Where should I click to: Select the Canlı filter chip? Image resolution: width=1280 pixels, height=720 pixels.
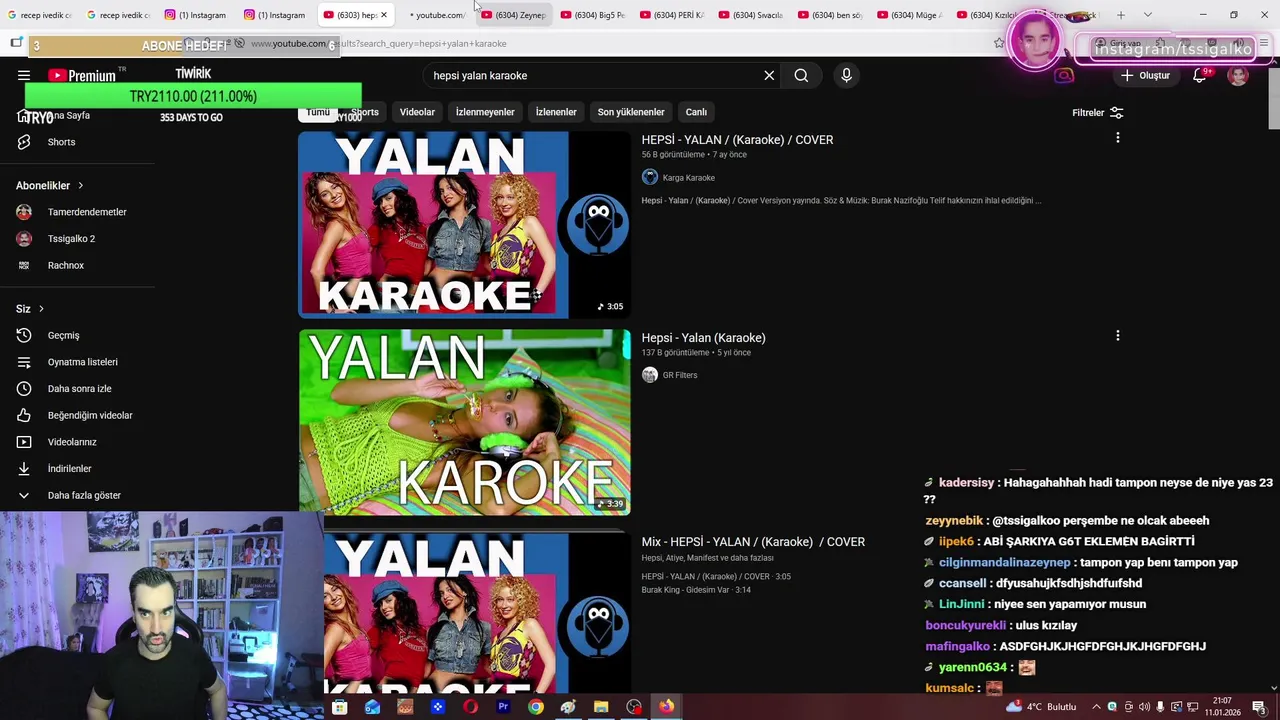[x=696, y=112]
